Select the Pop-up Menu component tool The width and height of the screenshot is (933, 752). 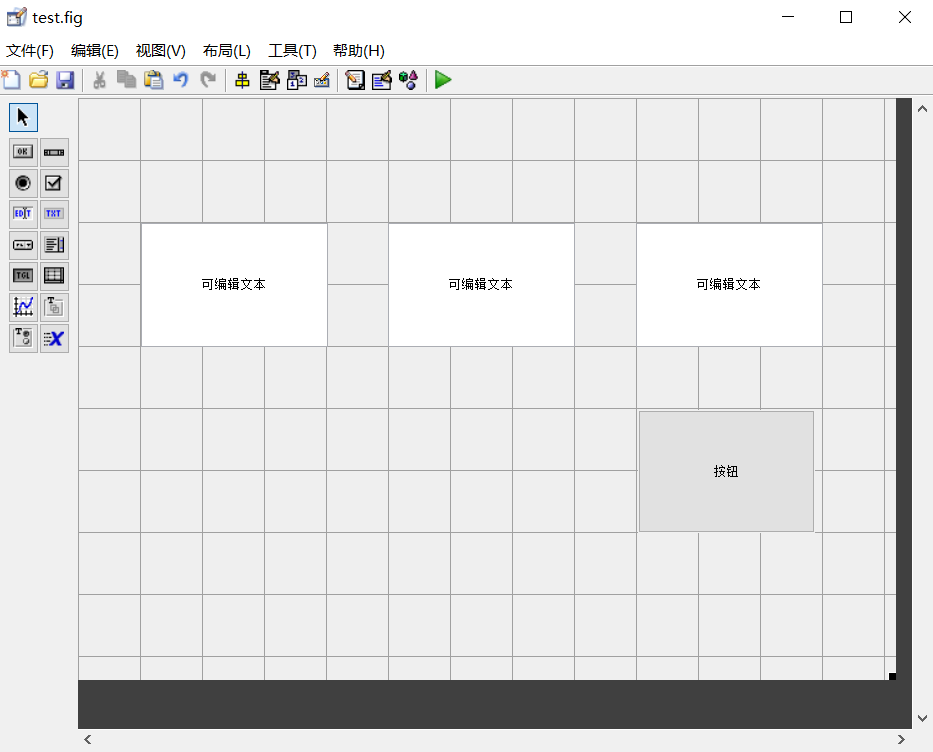pos(23,245)
